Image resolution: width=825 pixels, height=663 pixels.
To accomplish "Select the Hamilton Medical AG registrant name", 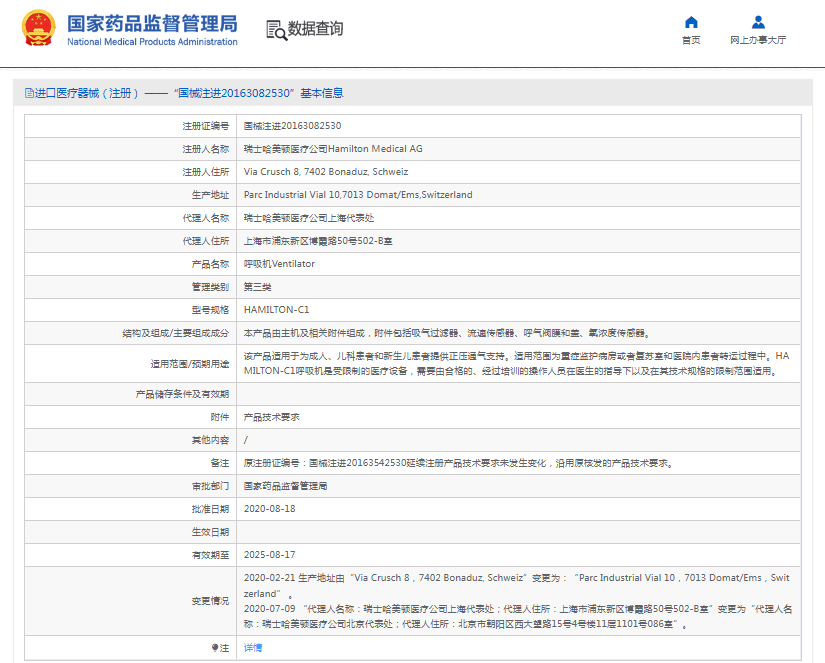I will [333, 149].
